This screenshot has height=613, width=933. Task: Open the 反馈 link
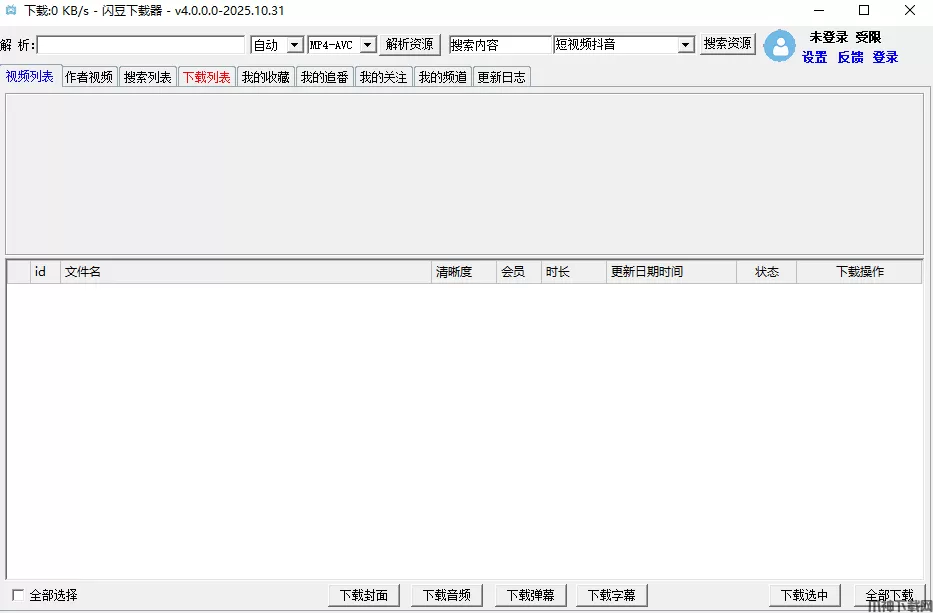tap(850, 57)
